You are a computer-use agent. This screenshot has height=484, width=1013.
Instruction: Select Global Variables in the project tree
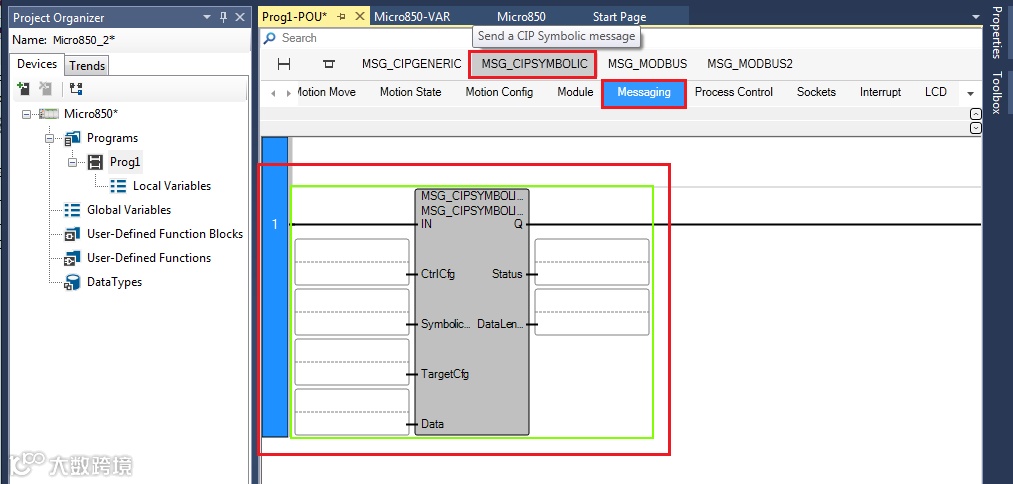coord(129,209)
